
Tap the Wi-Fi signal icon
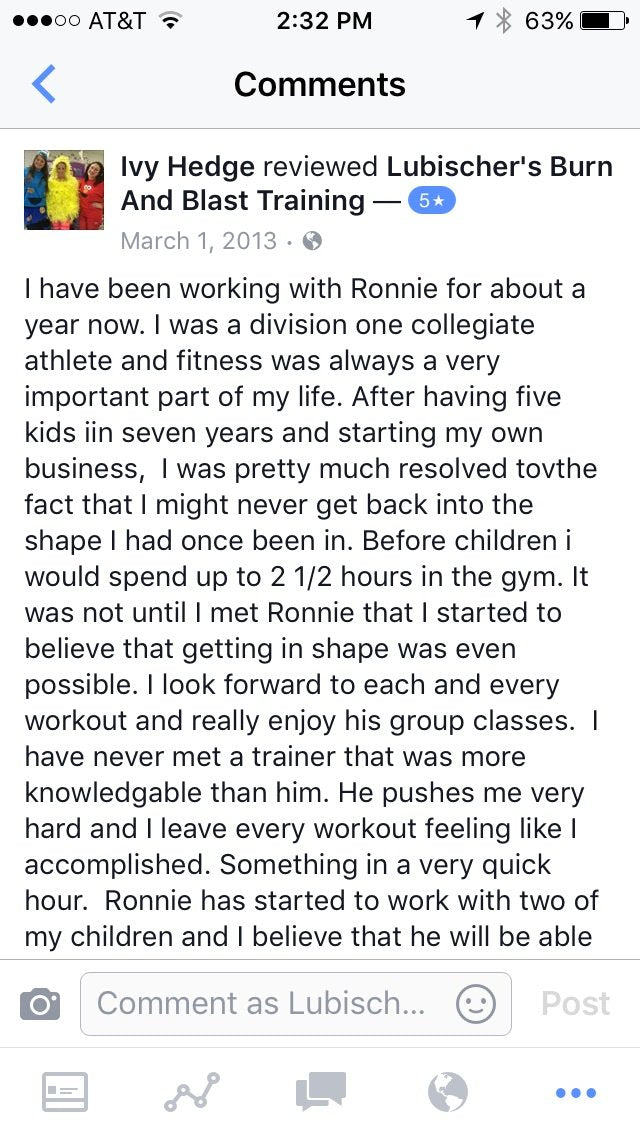coord(170,21)
